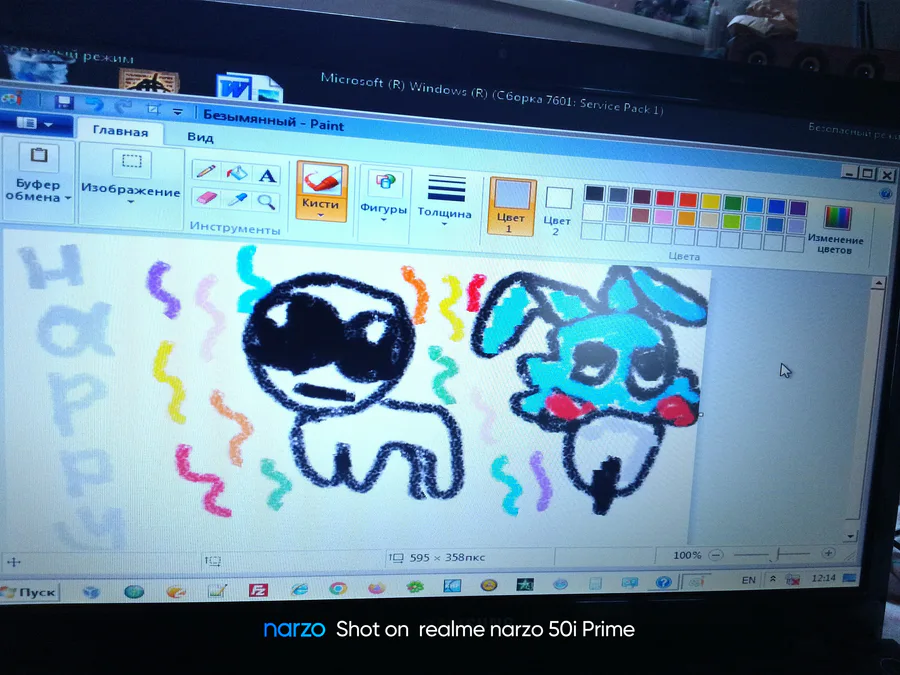Click the 12:14 system clock
The height and width of the screenshot is (675, 900).
tap(824, 578)
